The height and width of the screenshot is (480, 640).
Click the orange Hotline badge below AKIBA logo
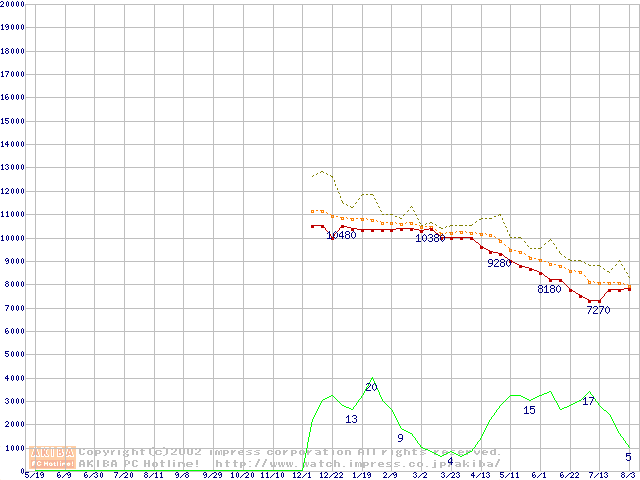53,464
